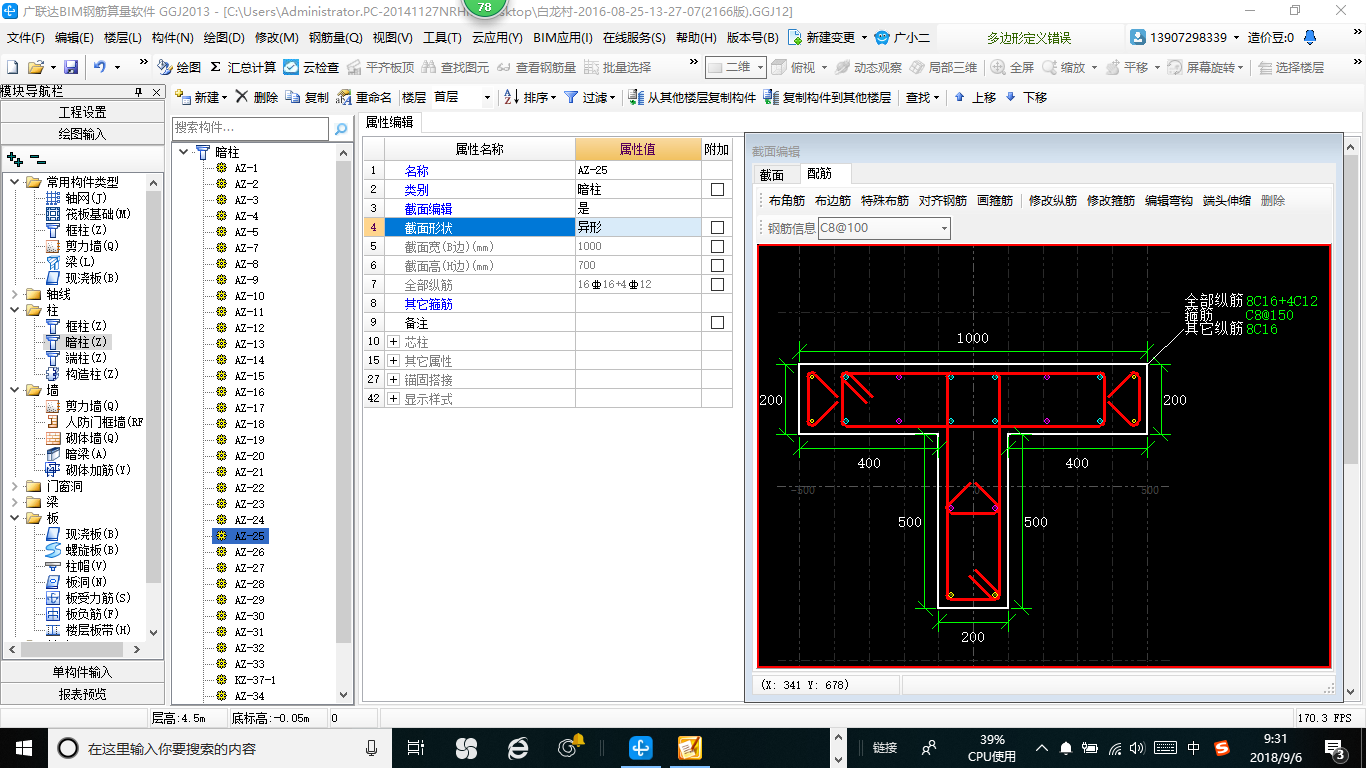This screenshot has height=768, width=1366.
Task: Open 构件(N) menu
Action: (172, 38)
